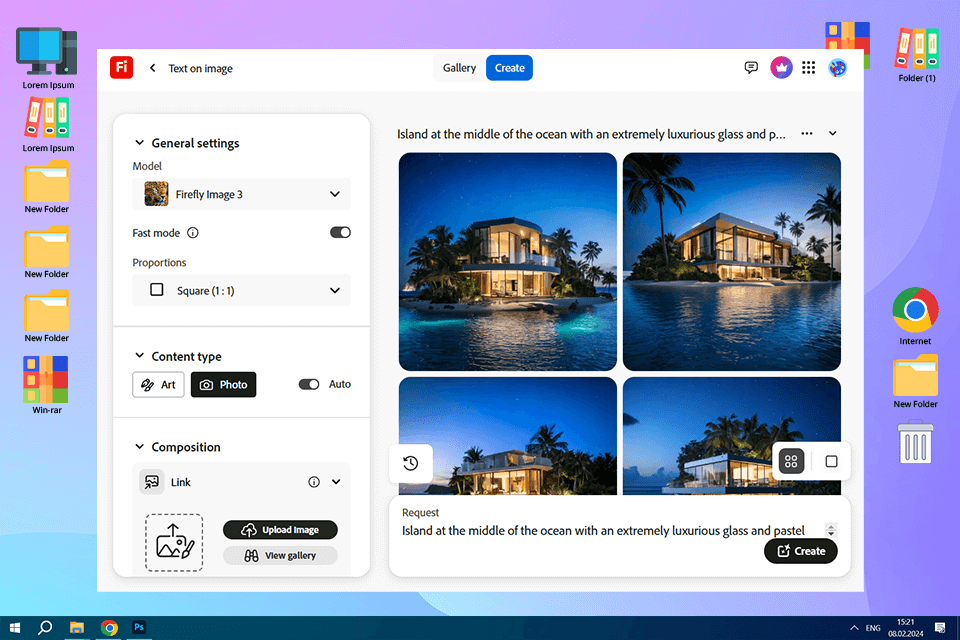Click the Link reference image icon
Image resolution: width=960 pixels, height=640 pixels.
point(151,482)
